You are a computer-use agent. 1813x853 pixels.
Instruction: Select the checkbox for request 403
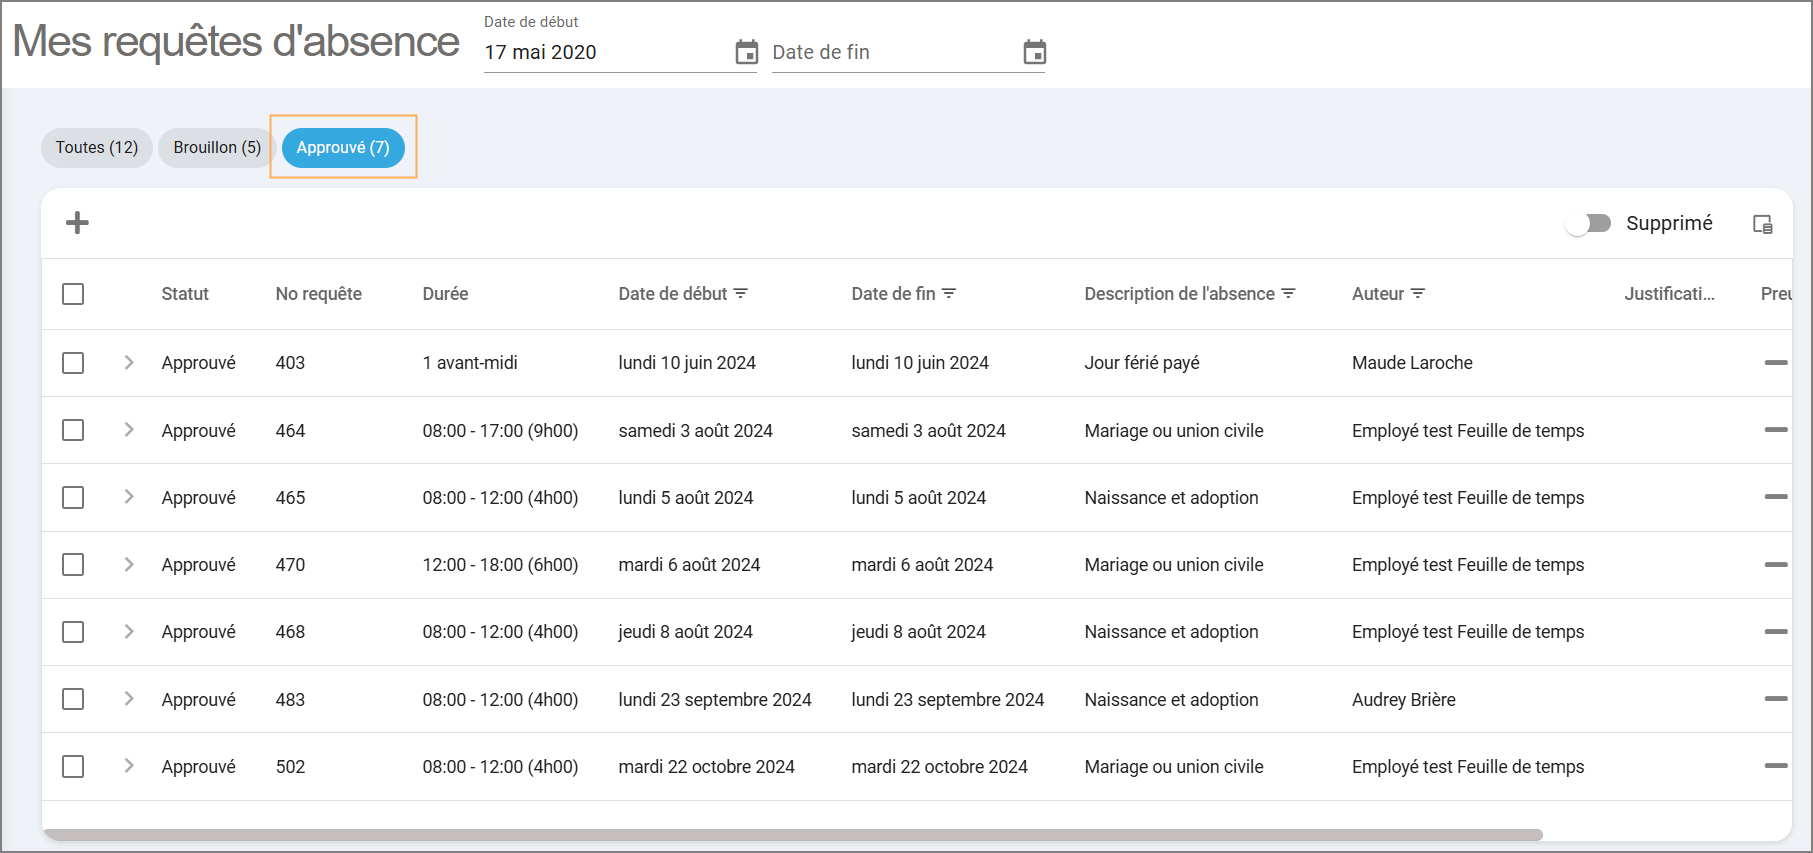73,363
